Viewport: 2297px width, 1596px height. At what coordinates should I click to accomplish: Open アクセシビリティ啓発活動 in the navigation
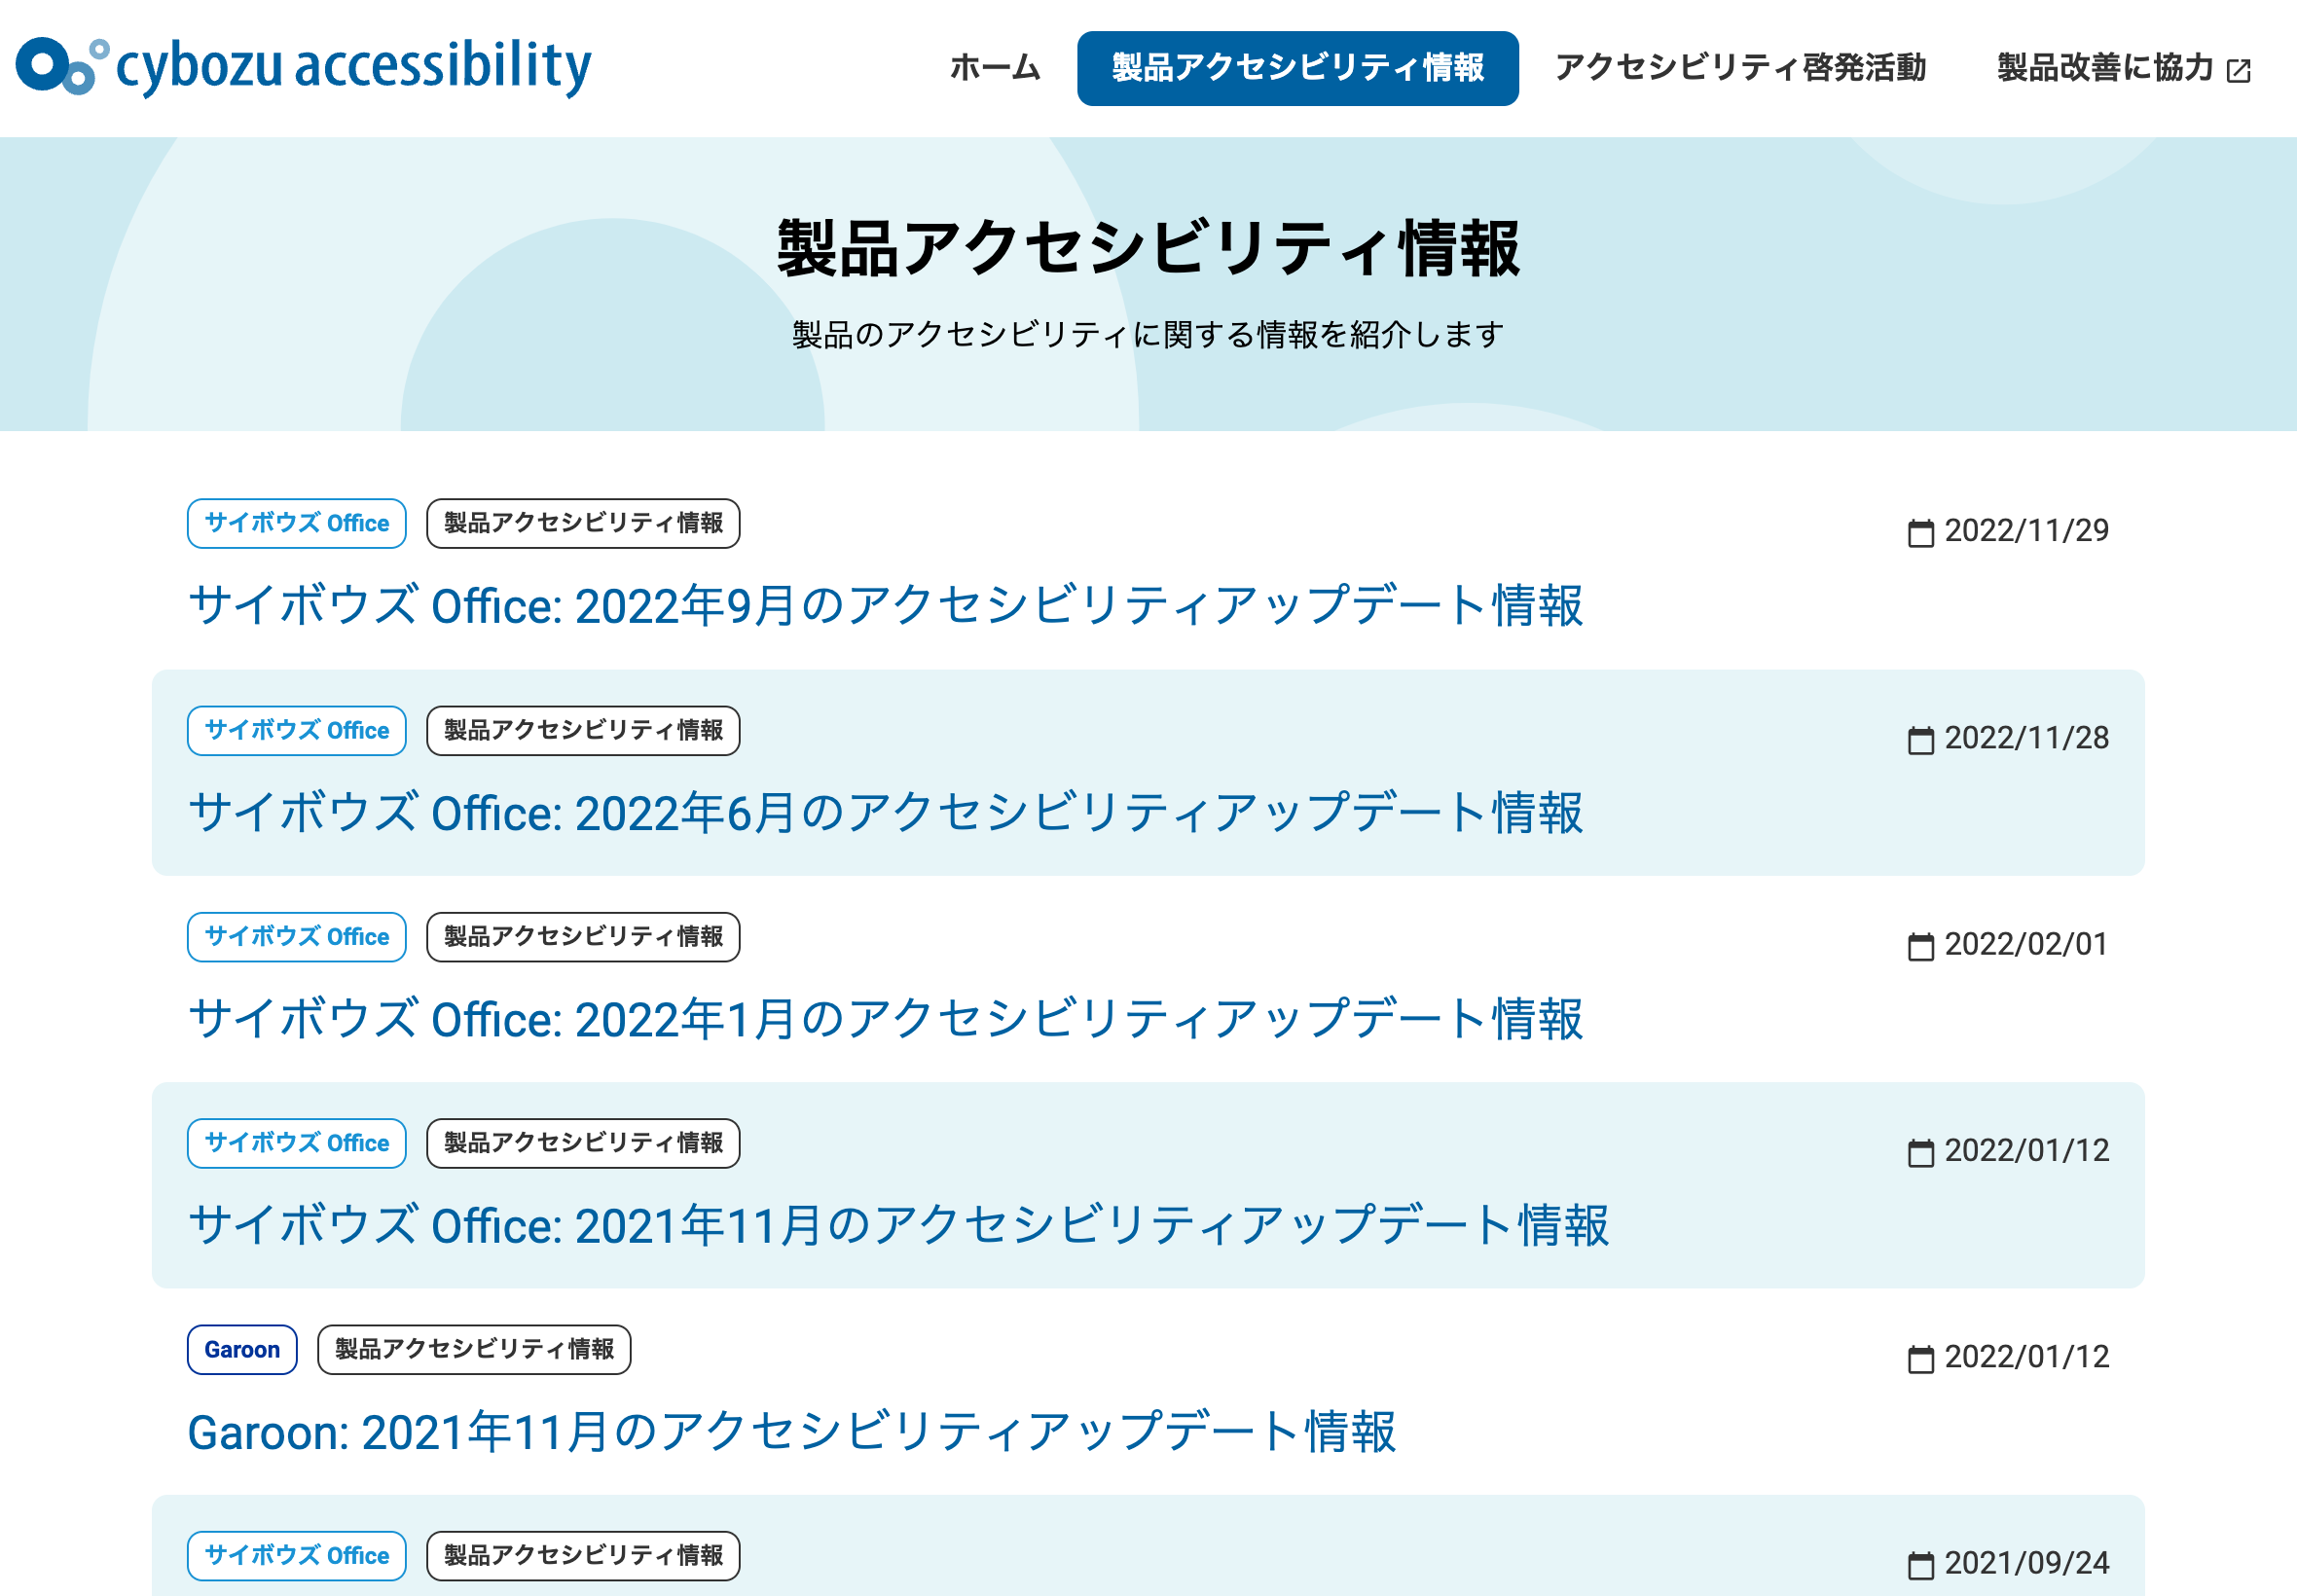1740,68
